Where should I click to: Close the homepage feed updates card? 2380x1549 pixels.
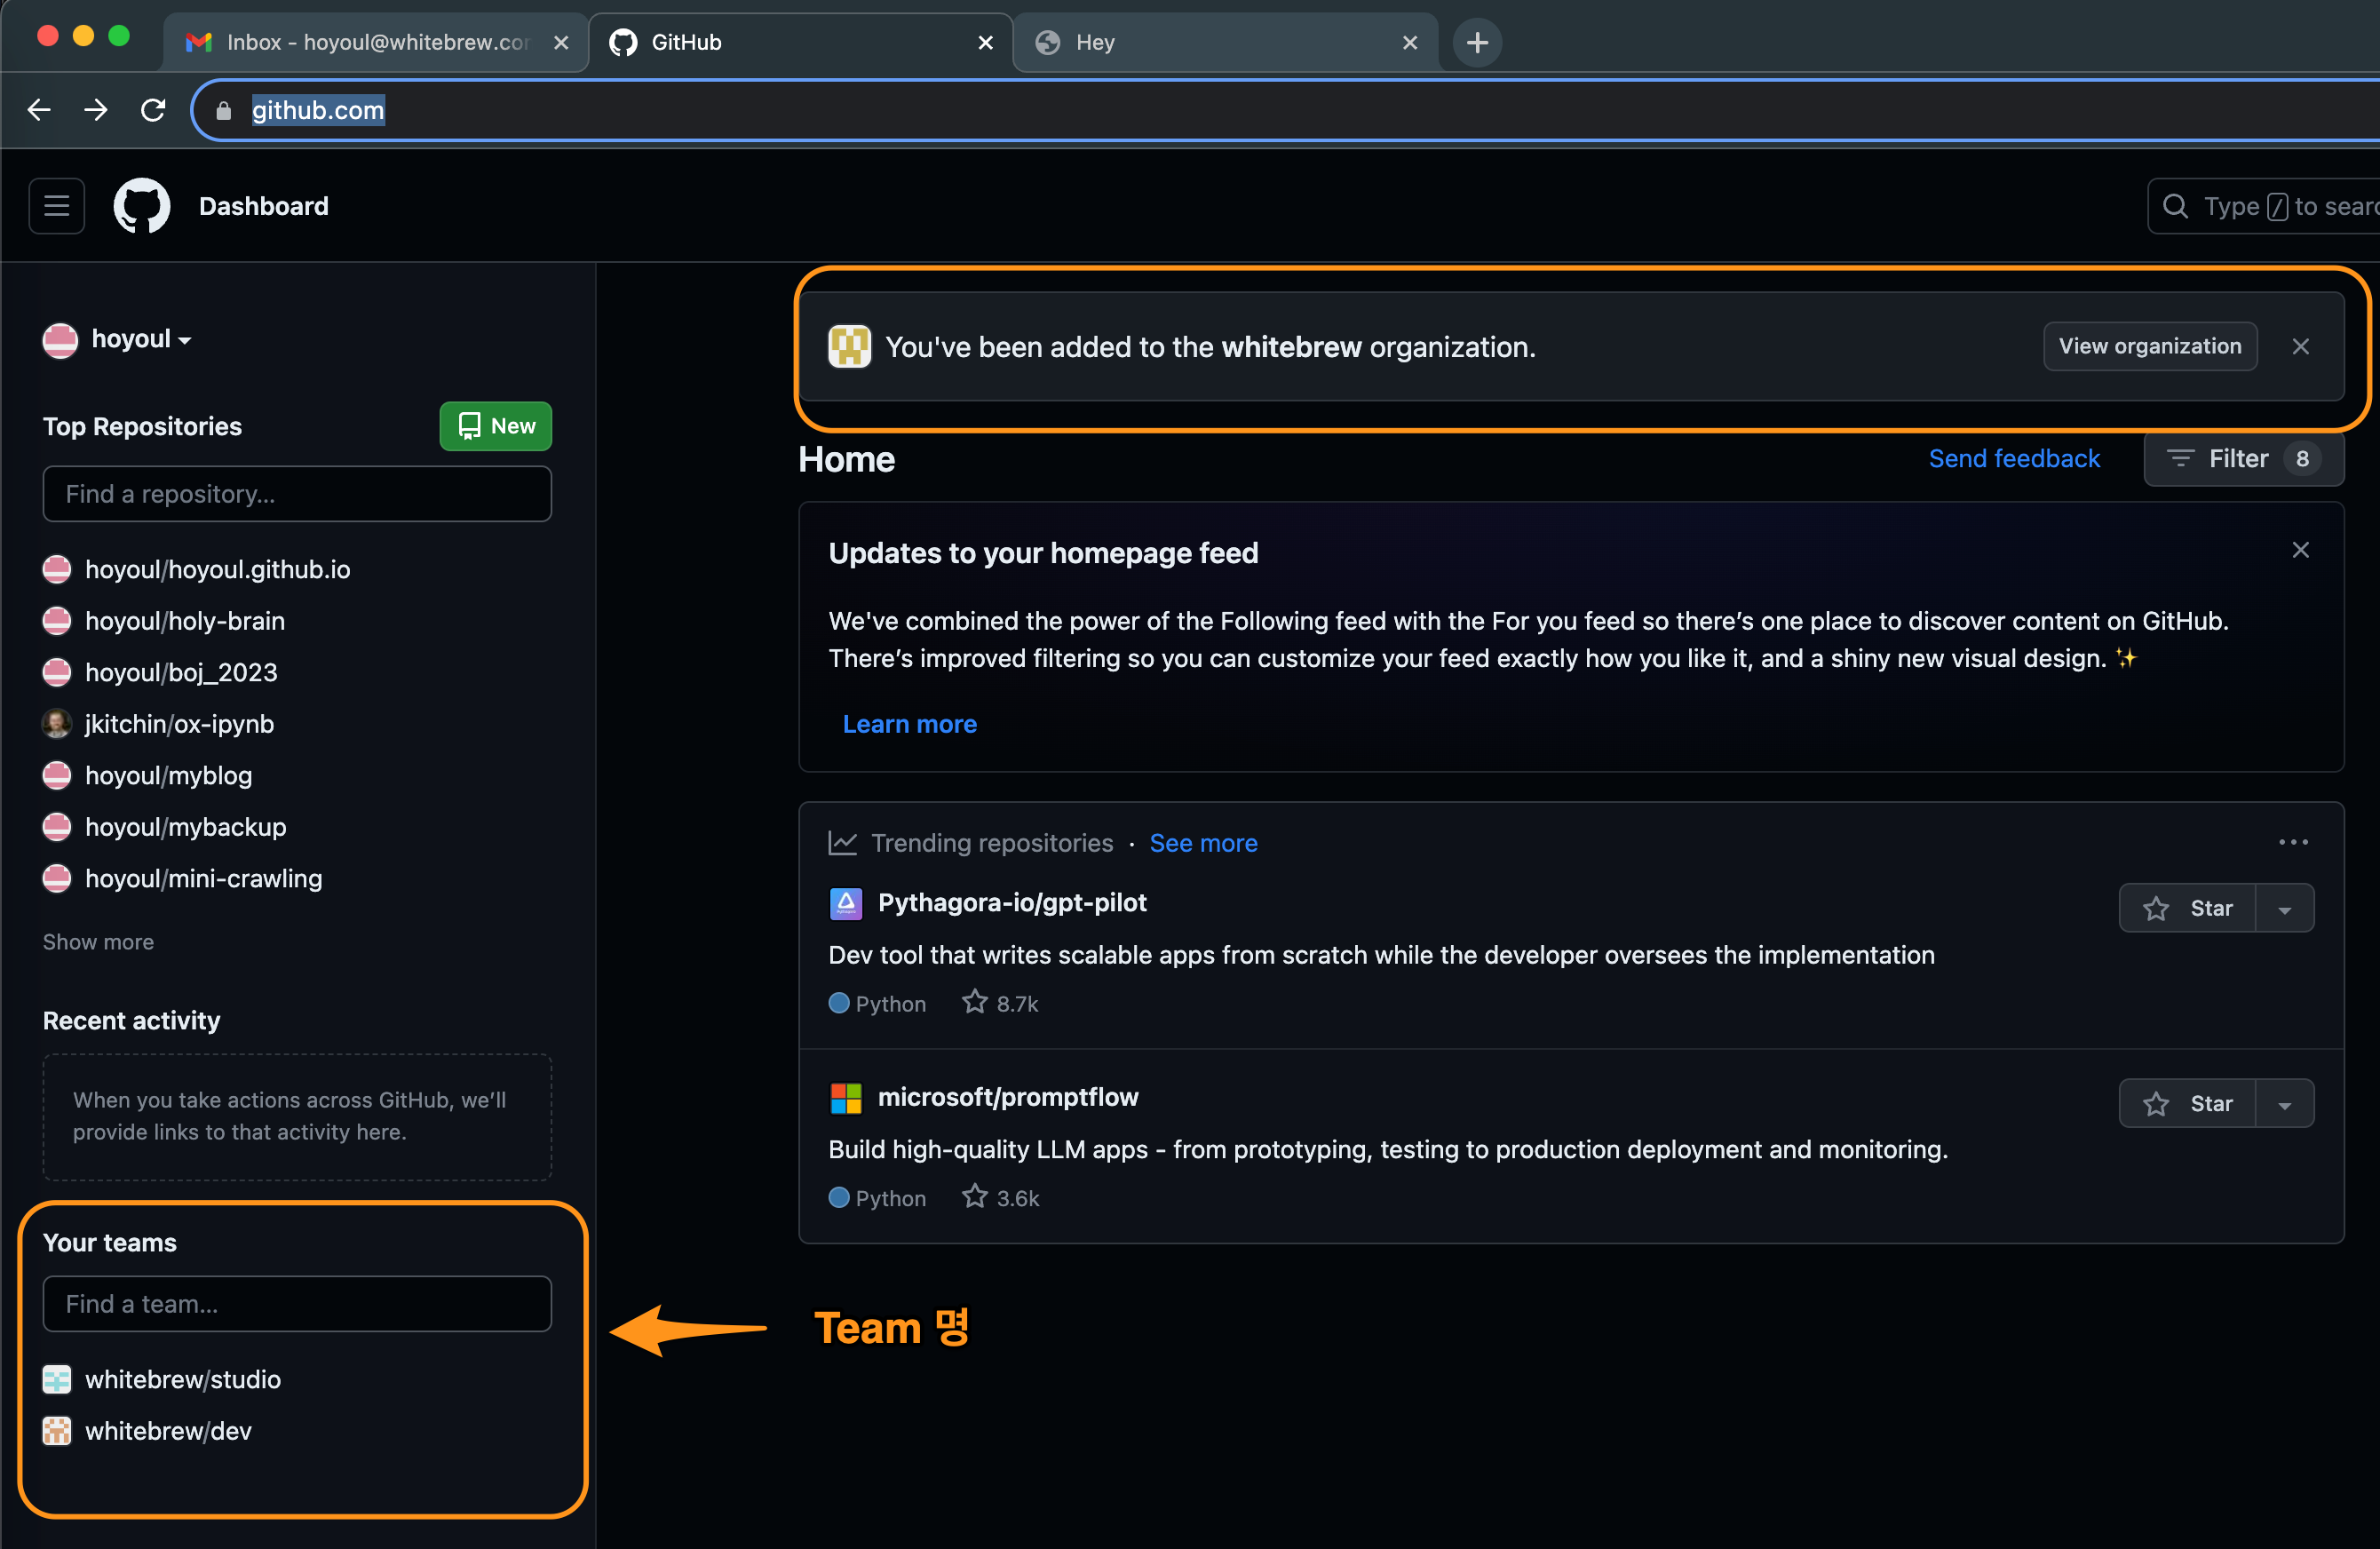click(2300, 551)
